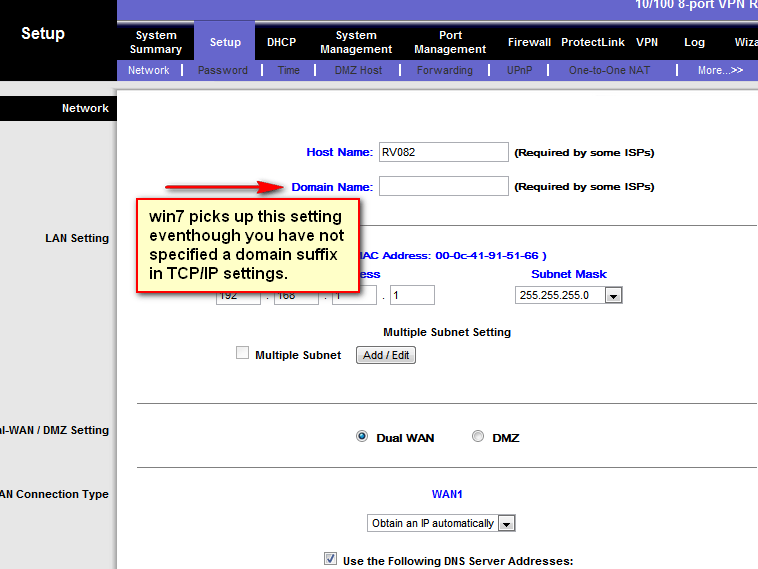The height and width of the screenshot is (569, 758).
Task: Select the DMZ radio button
Action: 478,436
